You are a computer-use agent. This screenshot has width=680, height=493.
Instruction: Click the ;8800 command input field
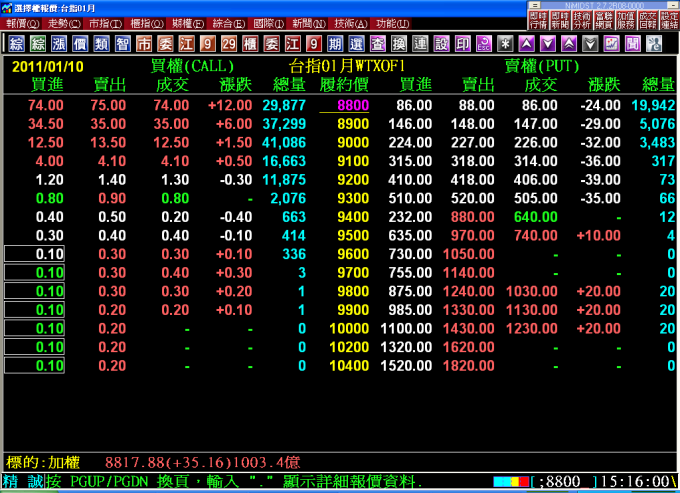coord(564,481)
